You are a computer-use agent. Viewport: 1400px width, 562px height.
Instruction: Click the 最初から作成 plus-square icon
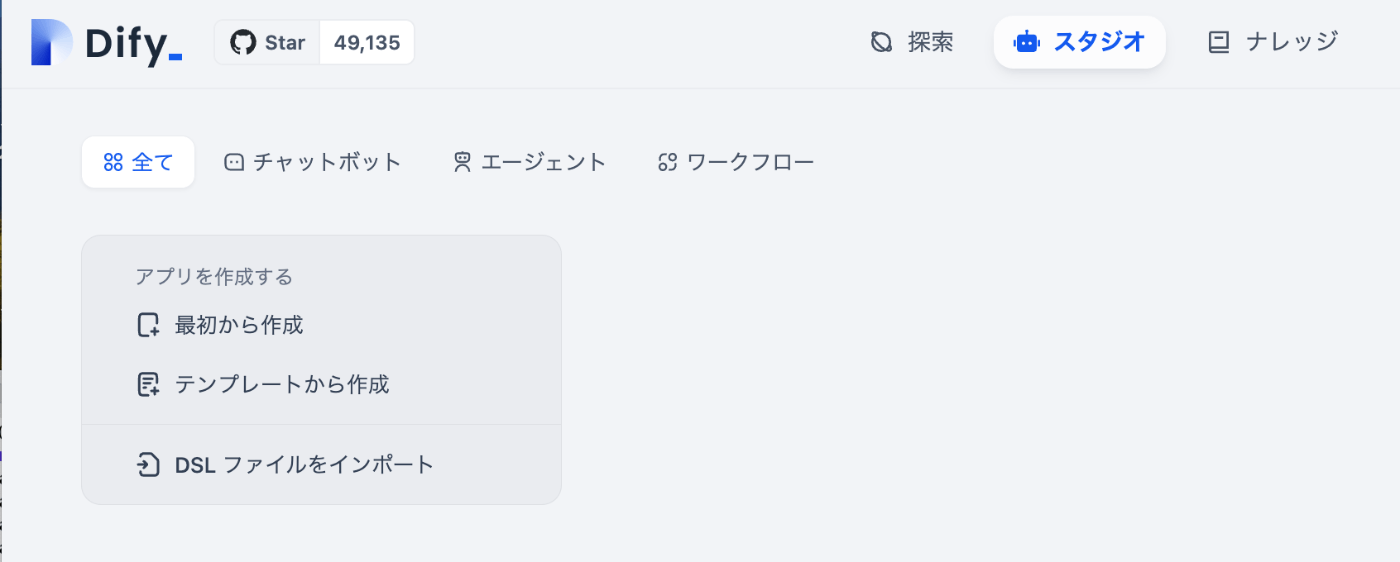[148, 325]
